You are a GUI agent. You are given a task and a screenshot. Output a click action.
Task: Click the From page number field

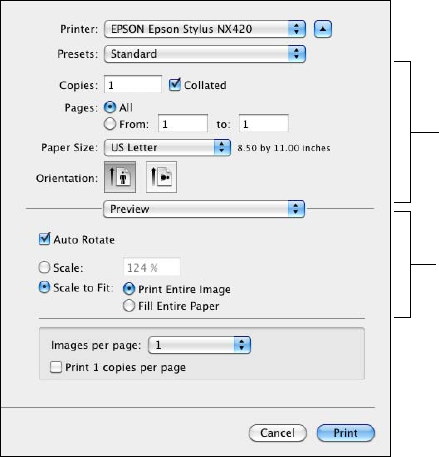(x=183, y=124)
